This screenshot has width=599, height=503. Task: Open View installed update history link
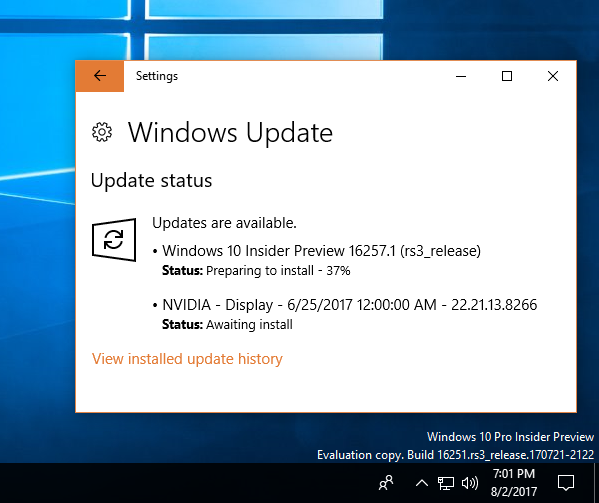point(187,359)
